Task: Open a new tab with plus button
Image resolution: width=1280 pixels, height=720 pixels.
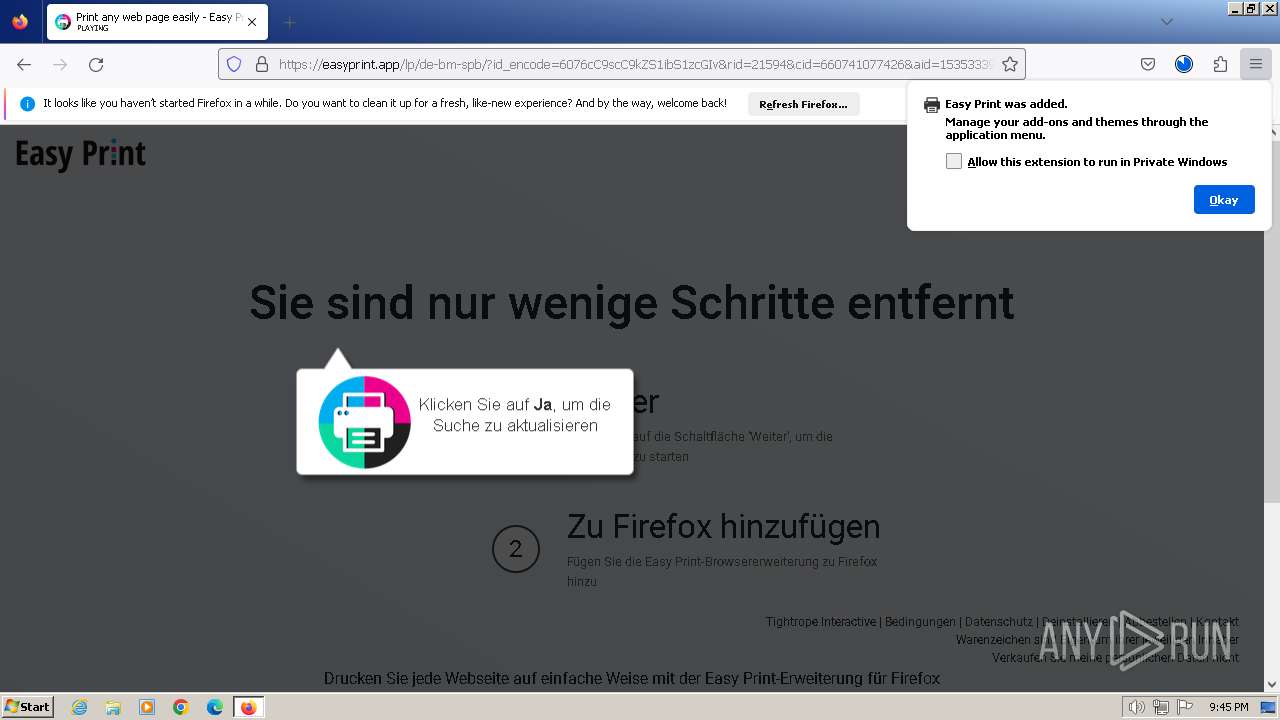Action: [x=289, y=22]
